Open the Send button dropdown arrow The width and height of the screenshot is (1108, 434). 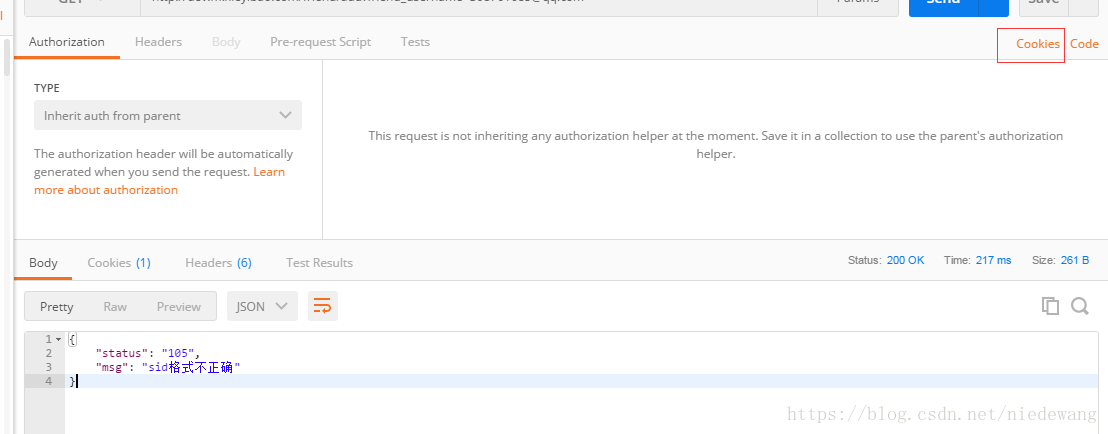pyautogui.click(x=993, y=5)
